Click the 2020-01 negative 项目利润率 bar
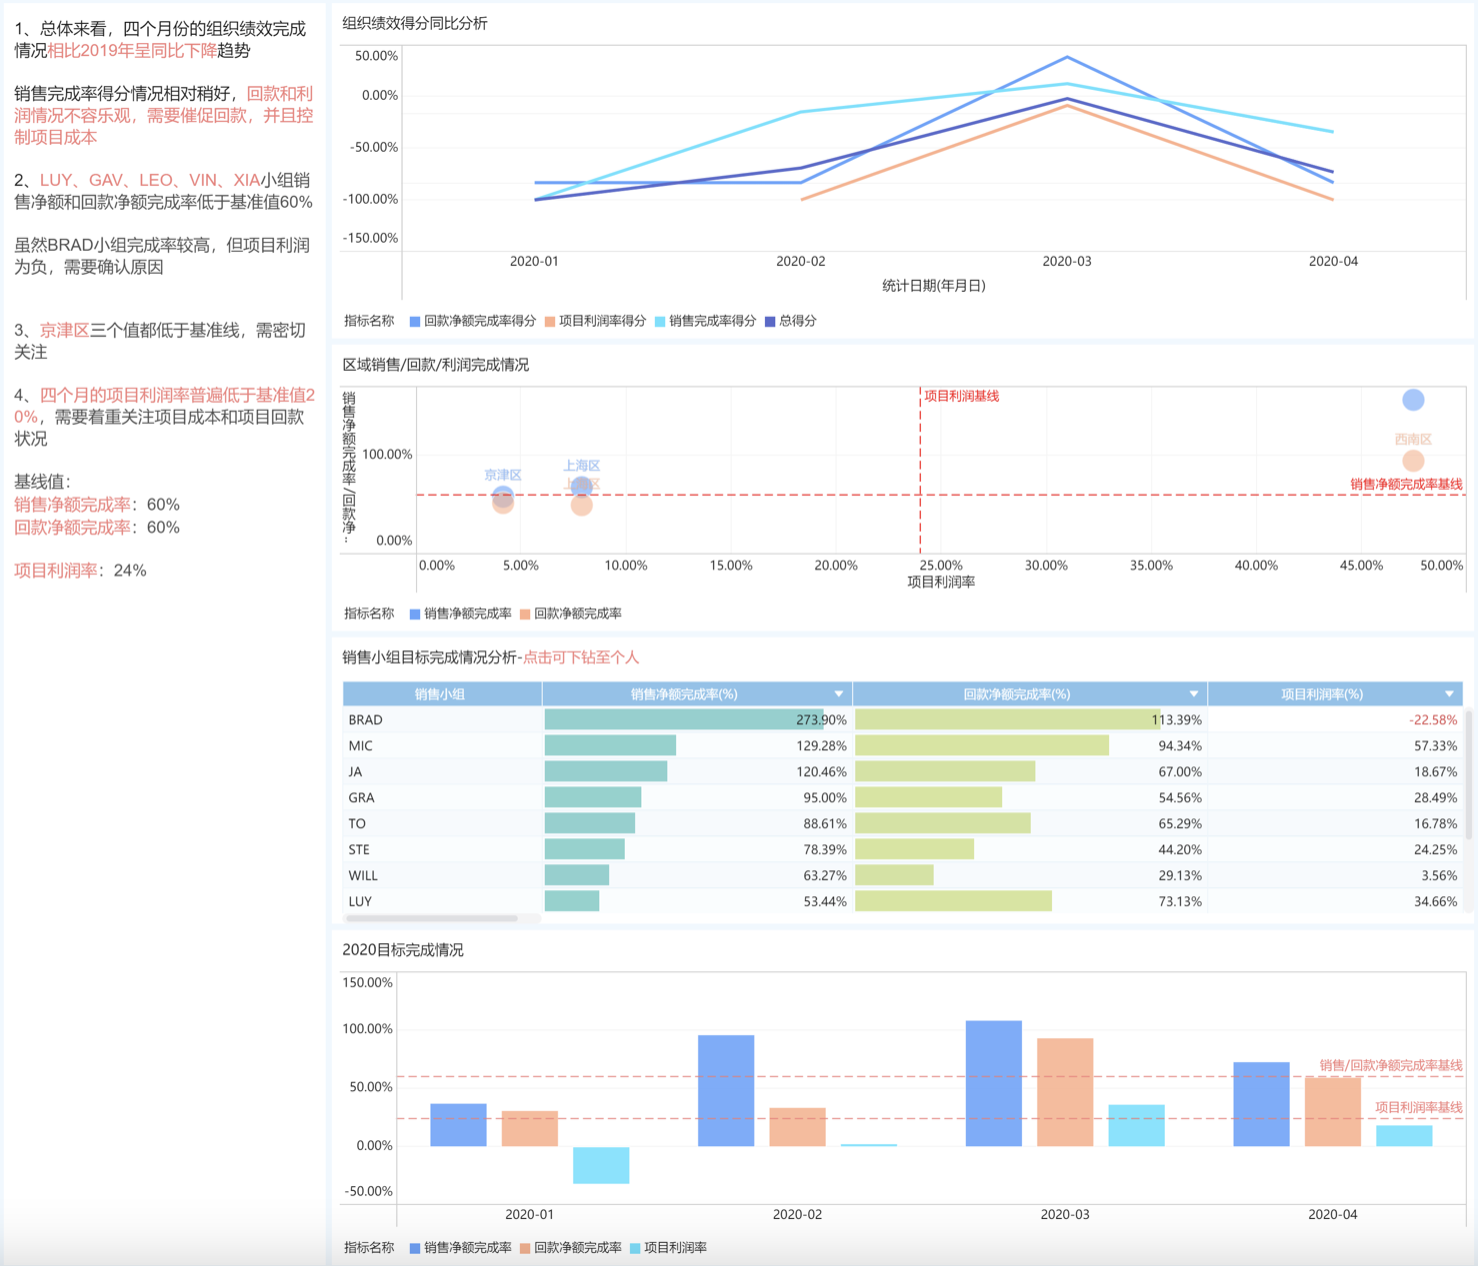The width and height of the screenshot is (1478, 1266). (601, 1165)
